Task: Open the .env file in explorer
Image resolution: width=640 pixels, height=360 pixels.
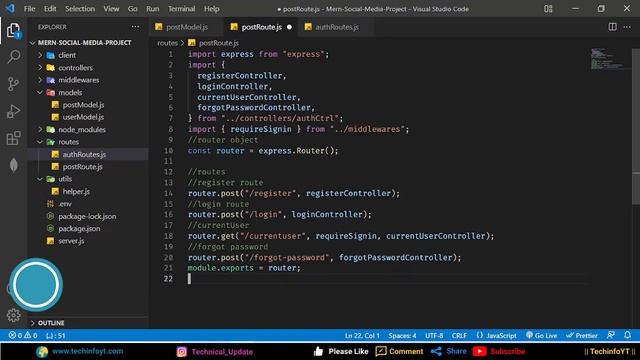Action: click(x=65, y=204)
